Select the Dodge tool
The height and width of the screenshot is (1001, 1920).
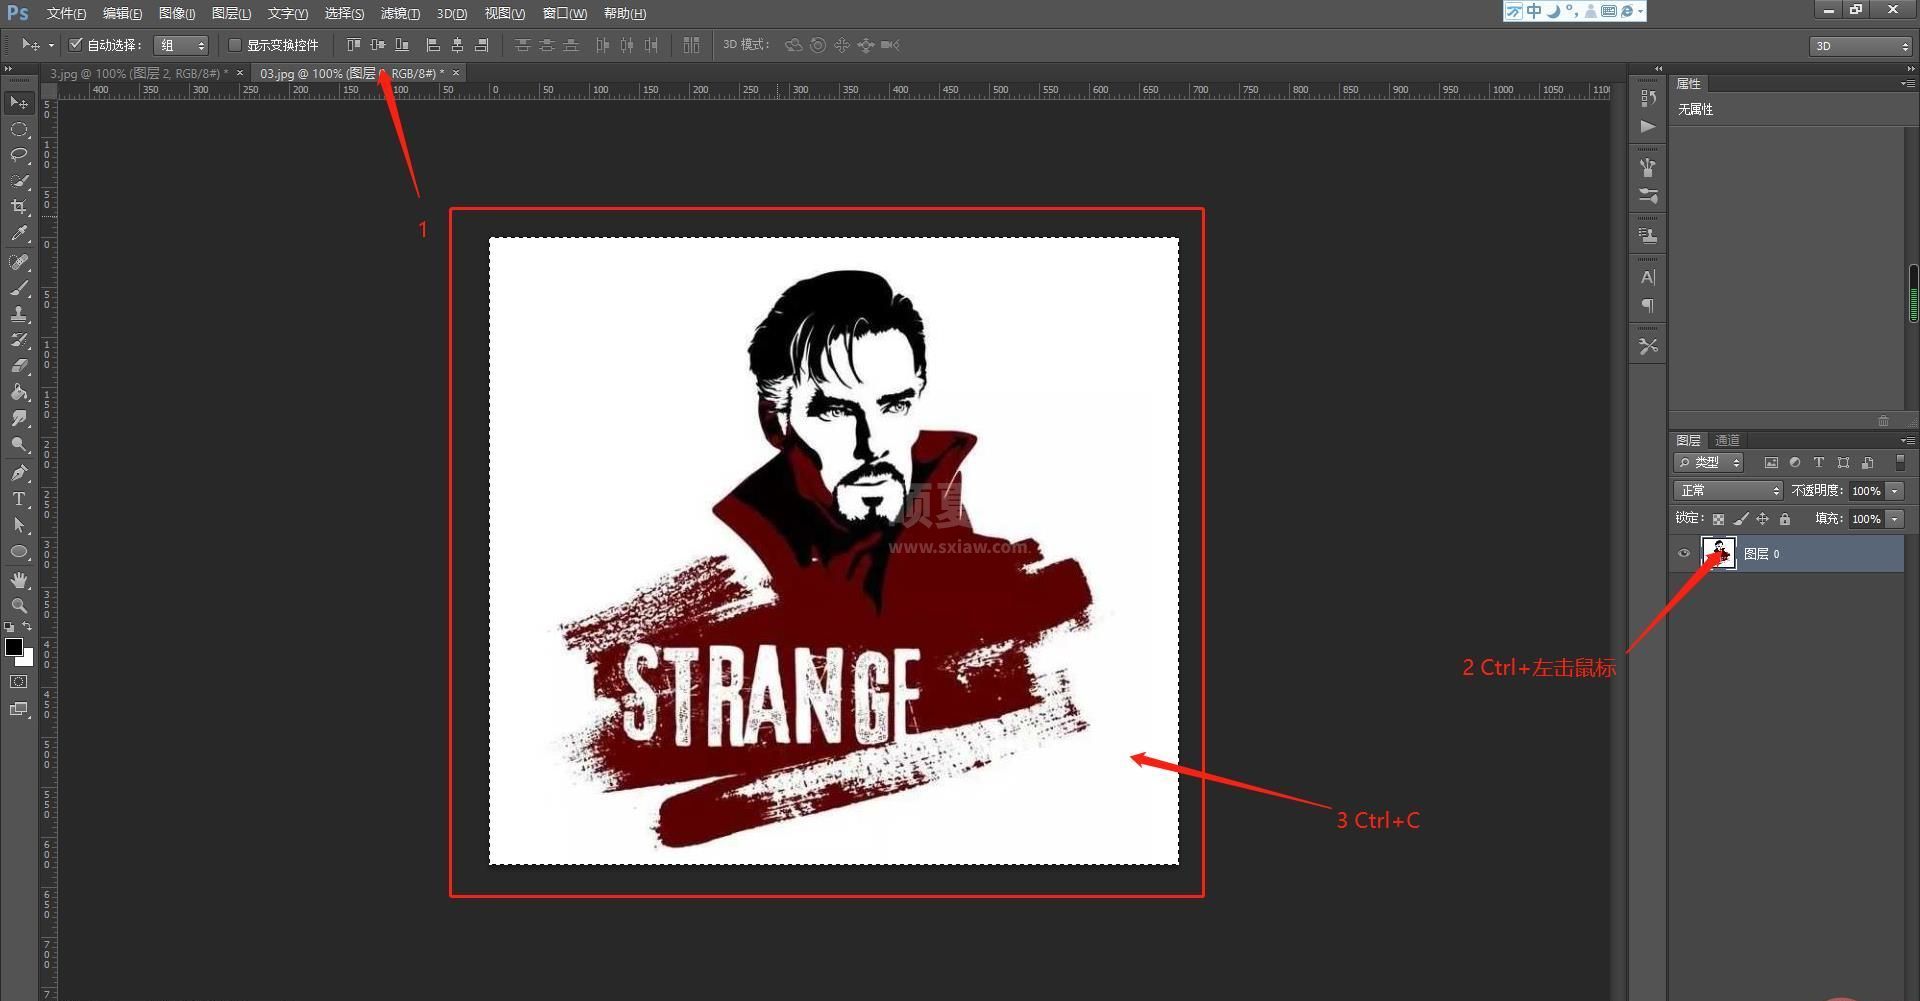pyautogui.click(x=19, y=444)
